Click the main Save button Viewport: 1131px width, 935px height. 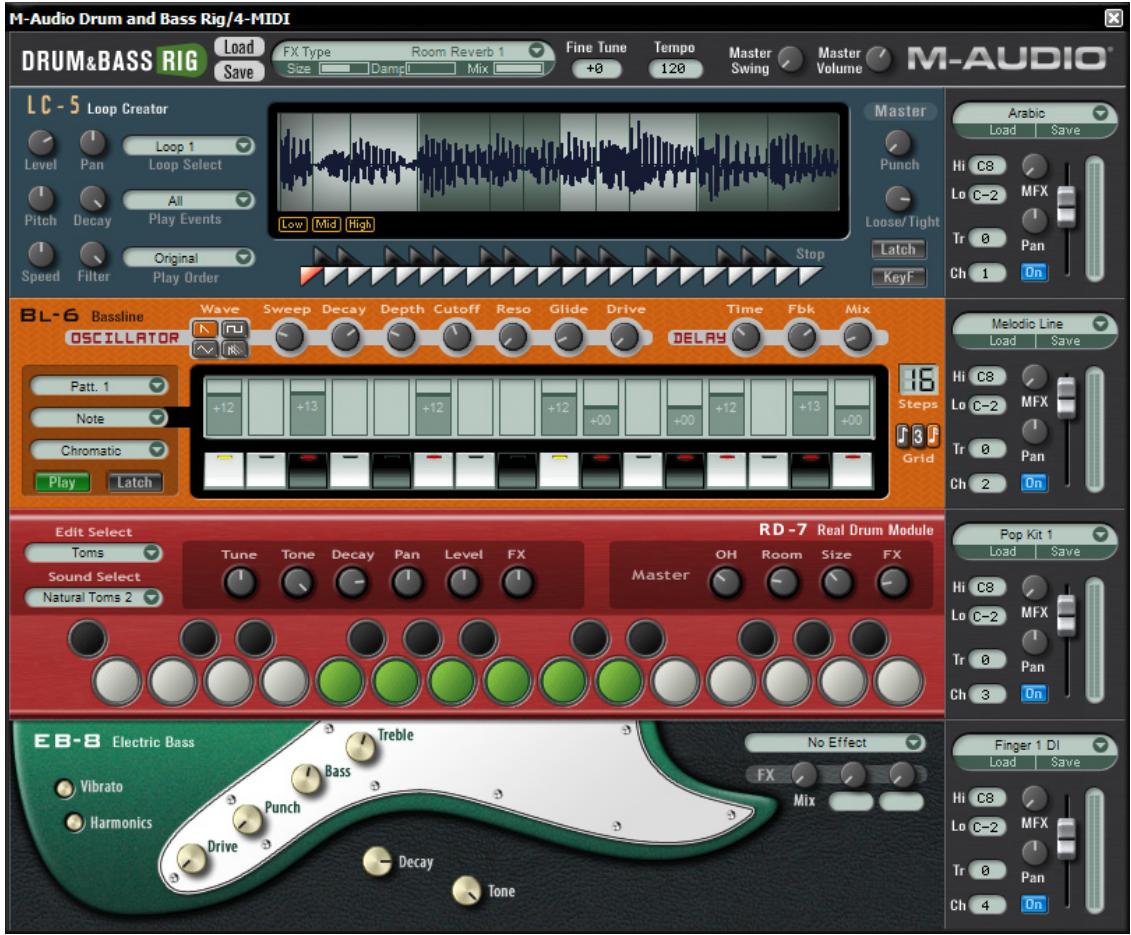click(239, 71)
